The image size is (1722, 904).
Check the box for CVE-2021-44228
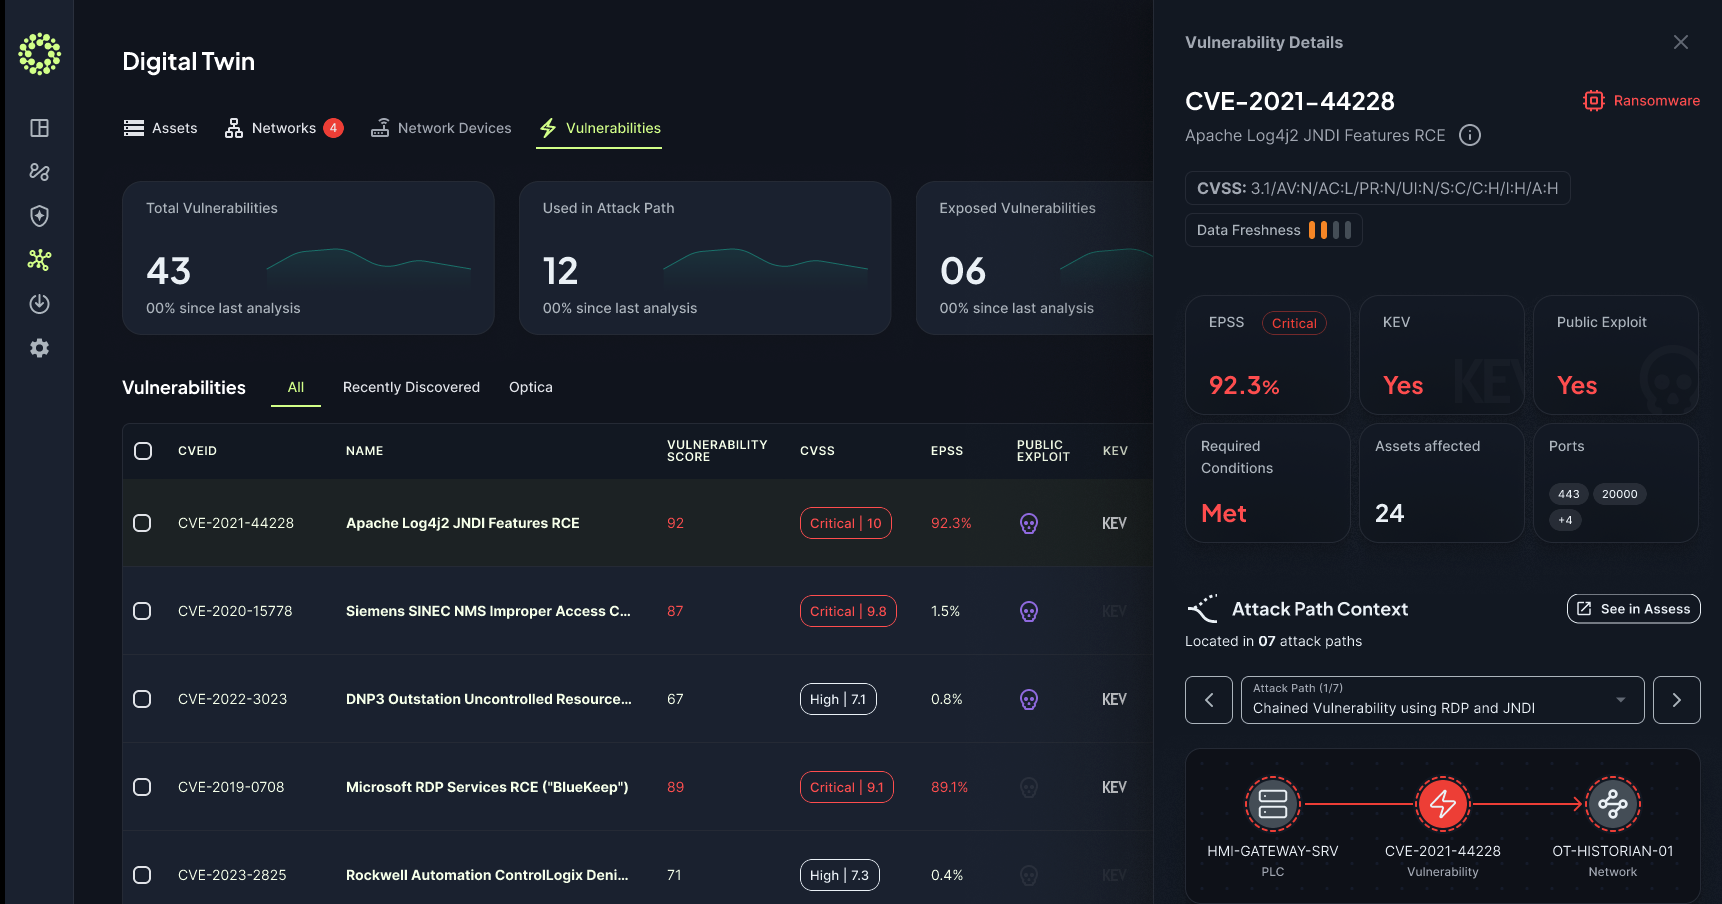142,523
